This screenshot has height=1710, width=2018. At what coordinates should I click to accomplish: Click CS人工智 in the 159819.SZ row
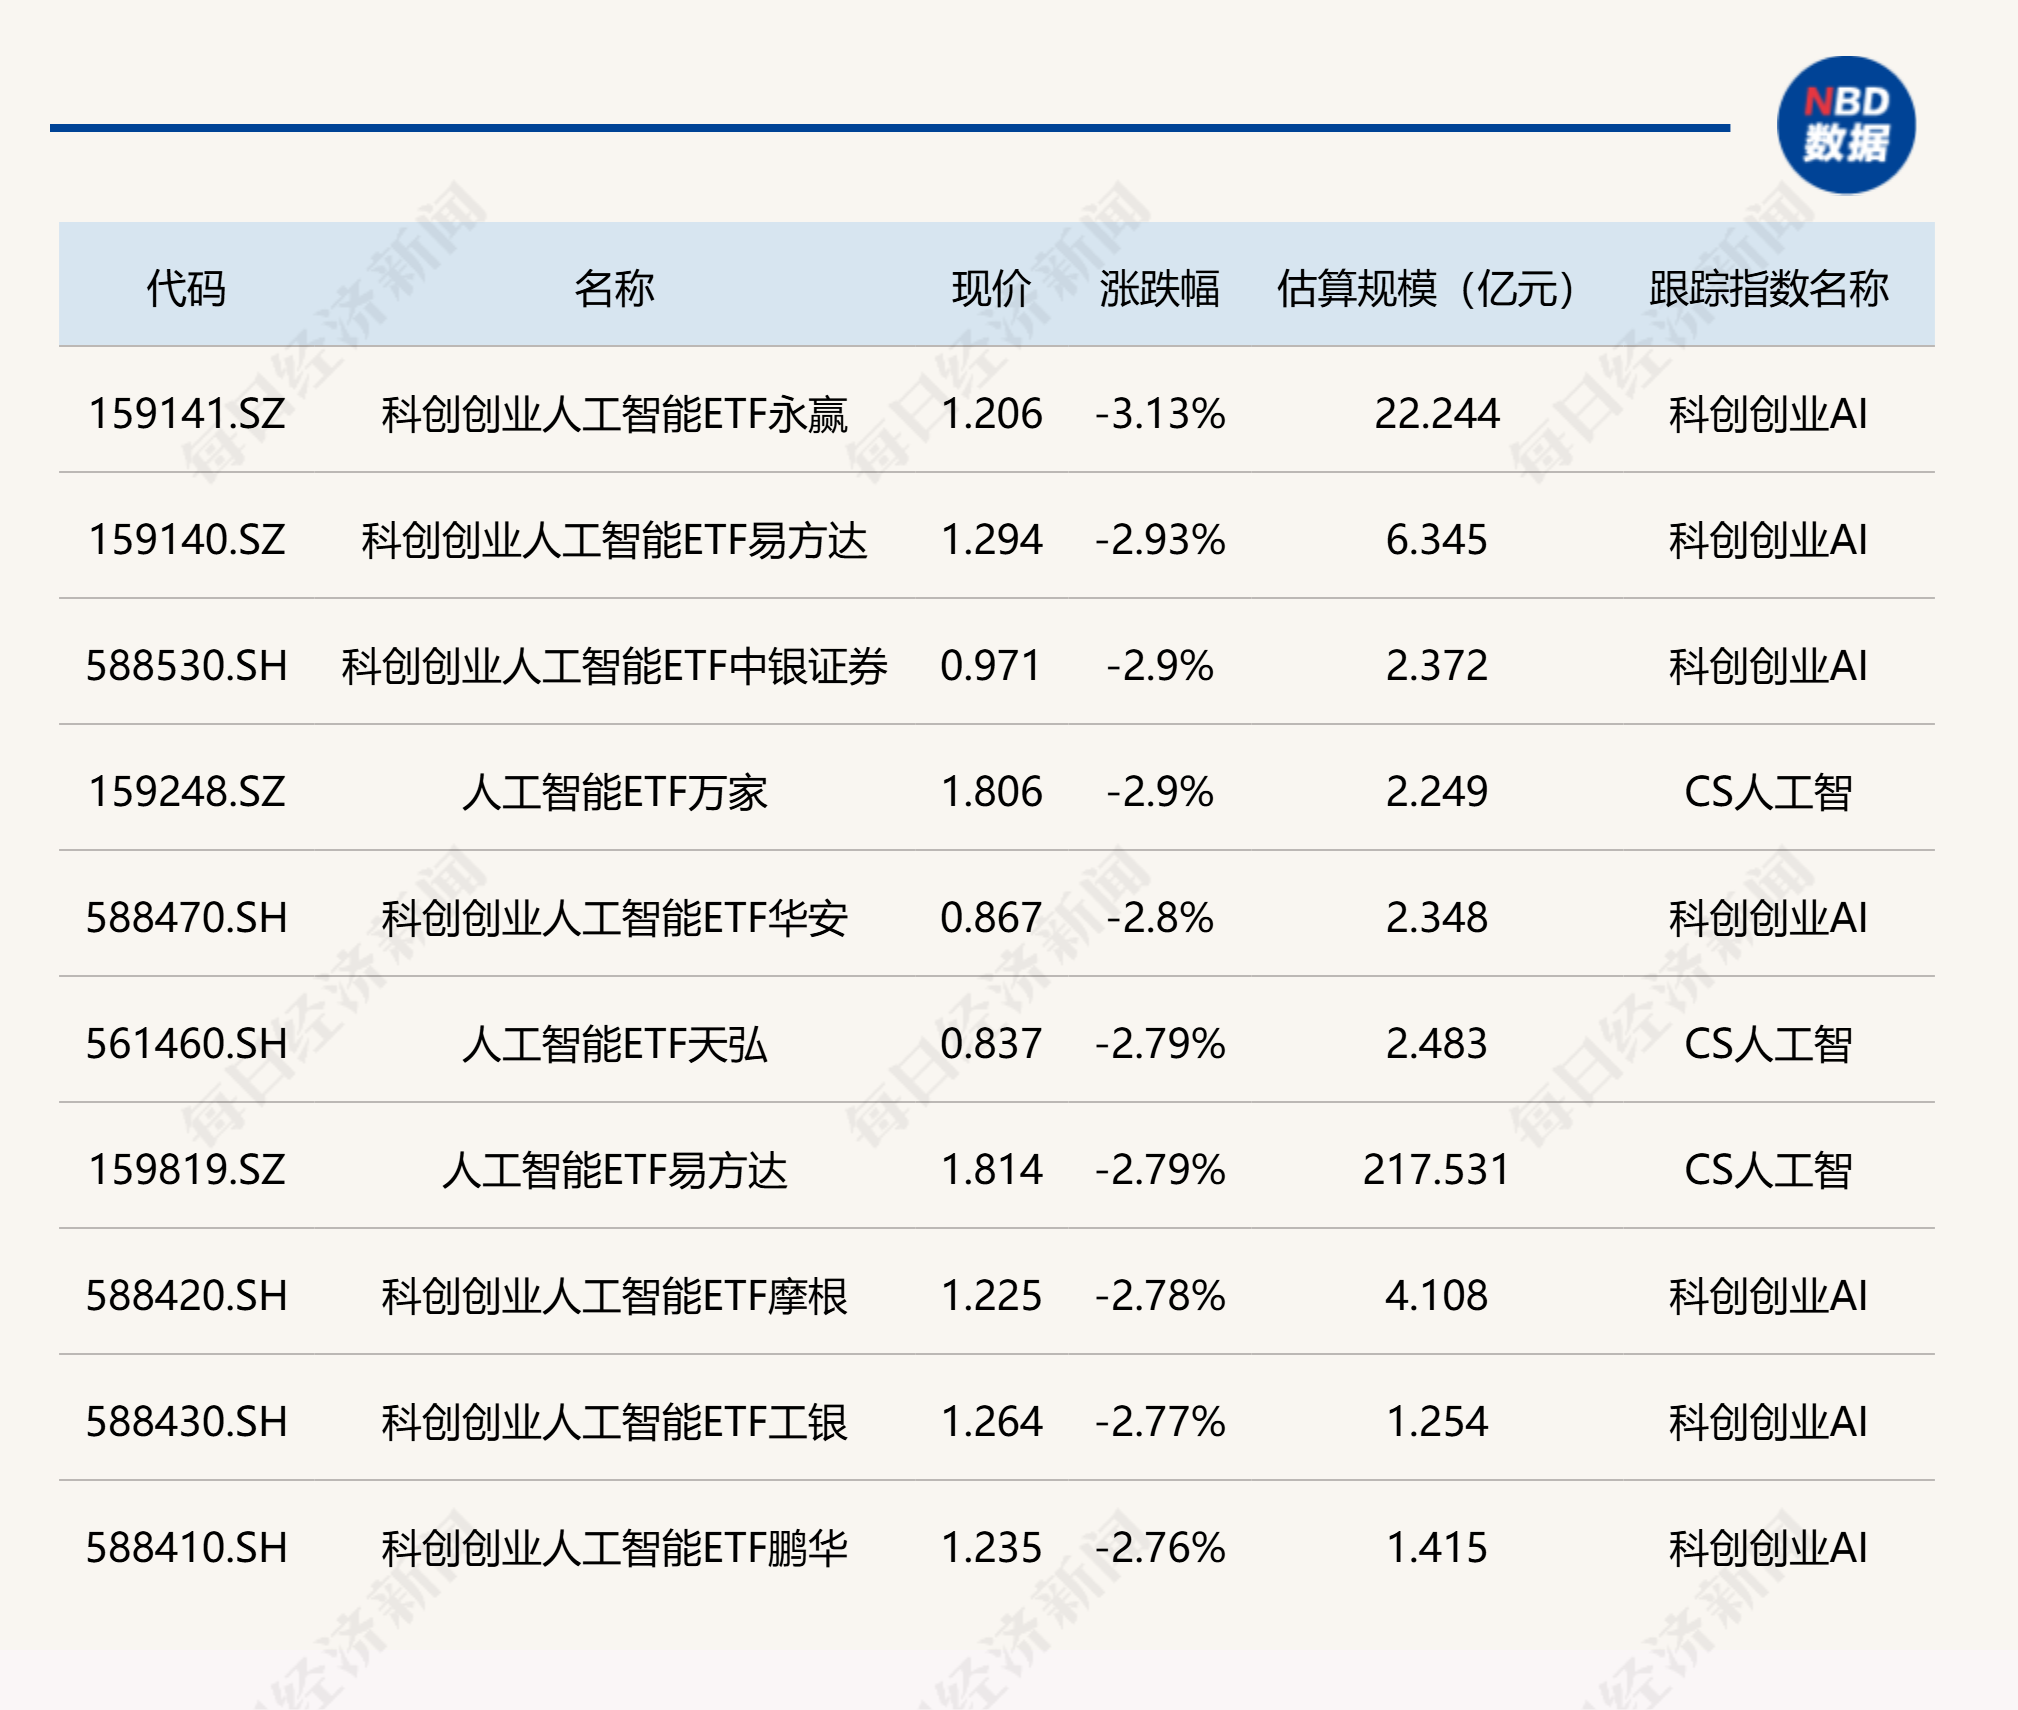pos(1768,1170)
